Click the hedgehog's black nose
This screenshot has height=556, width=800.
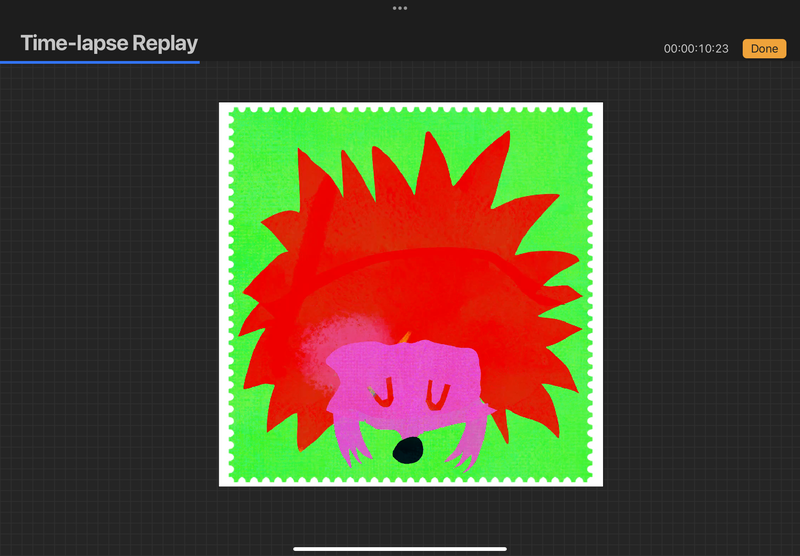(x=406, y=452)
